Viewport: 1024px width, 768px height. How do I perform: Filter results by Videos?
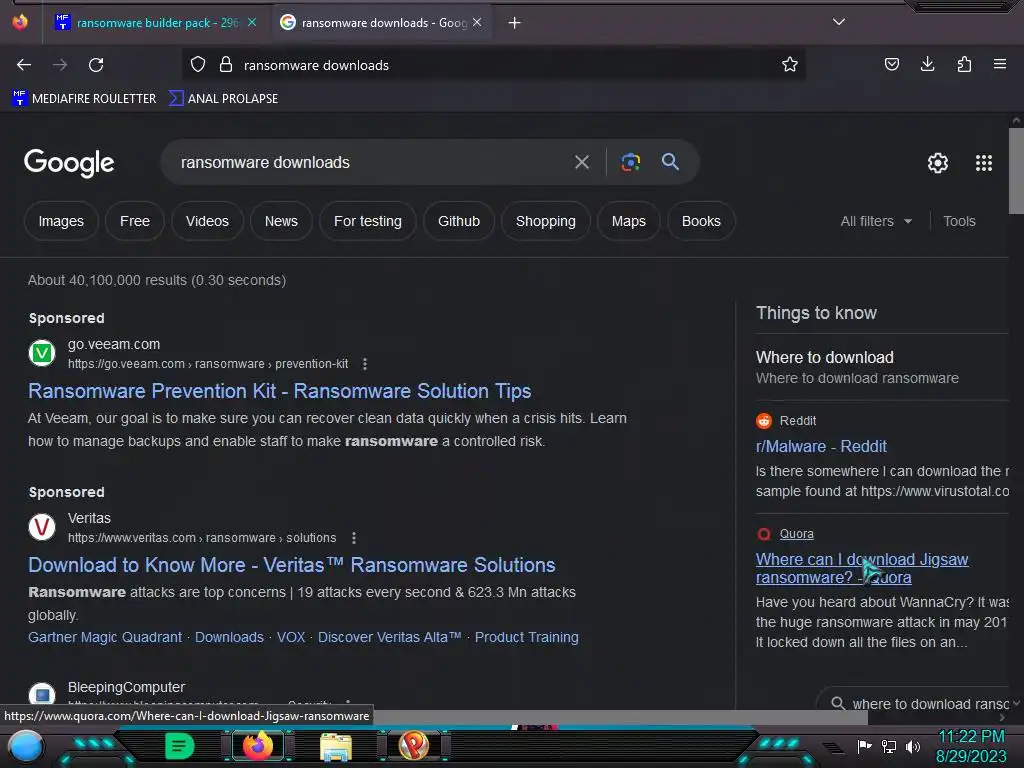(207, 221)
